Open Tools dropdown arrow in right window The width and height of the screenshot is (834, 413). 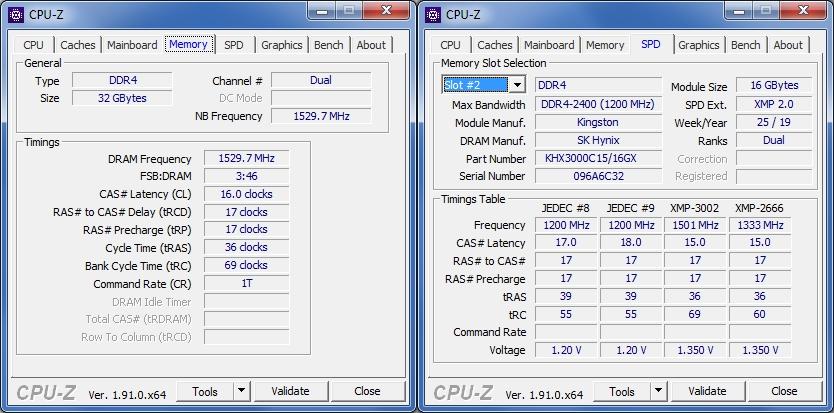[x=658, y=391]
